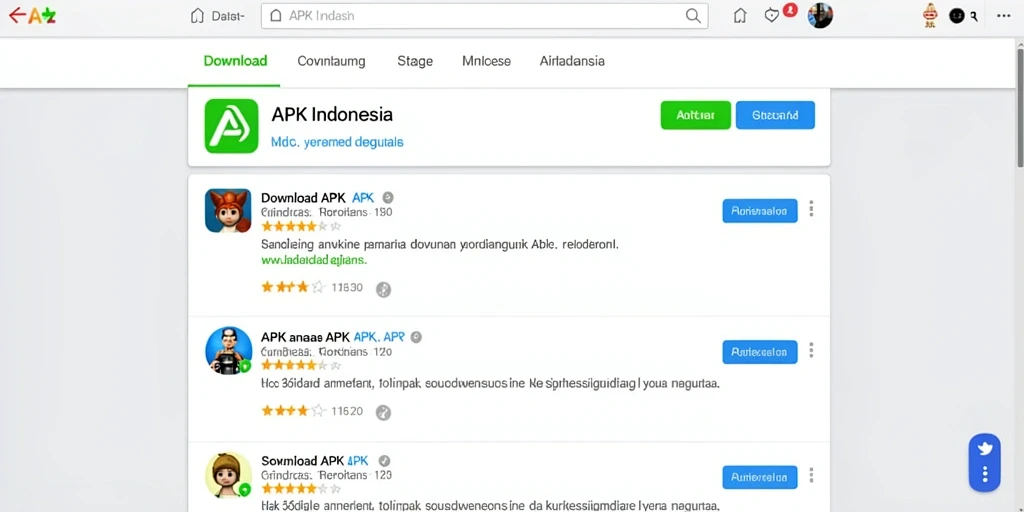Click the star rating beside 11620
Image resolution: width=1024 pixels, height=512 pixels.
point(293,411)
